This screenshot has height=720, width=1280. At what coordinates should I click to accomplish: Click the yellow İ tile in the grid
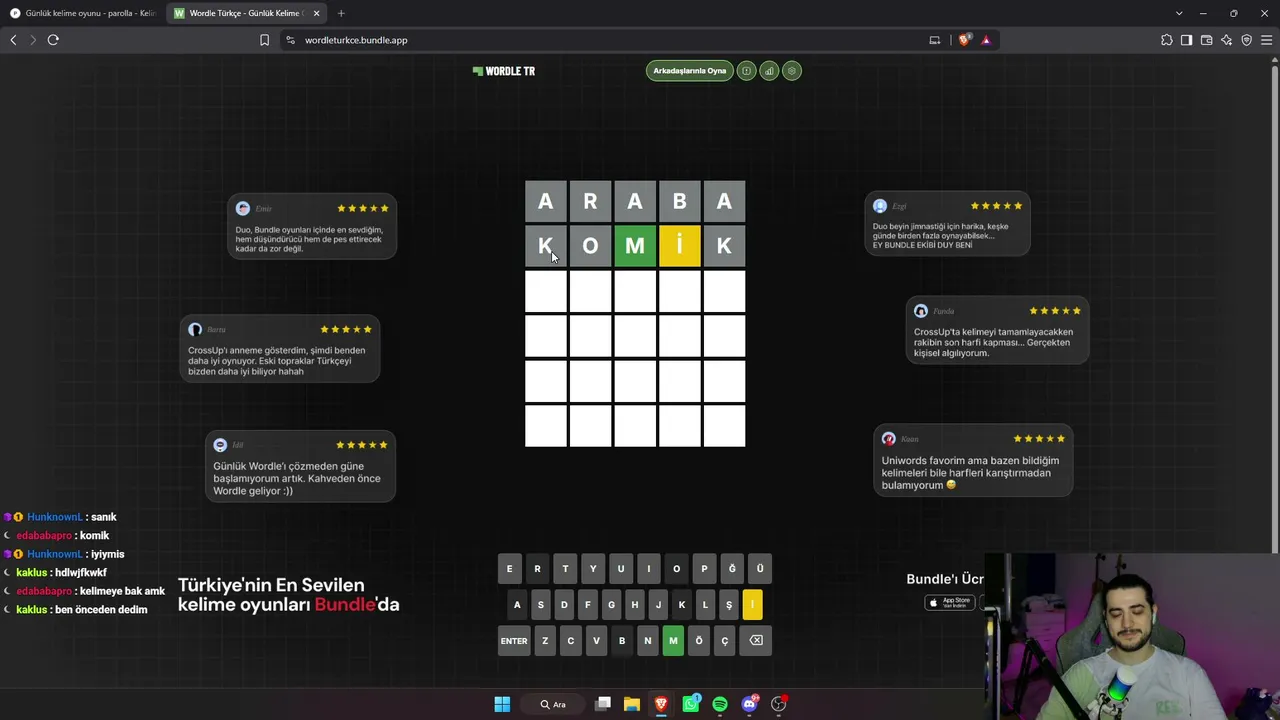tap(680, 246)
